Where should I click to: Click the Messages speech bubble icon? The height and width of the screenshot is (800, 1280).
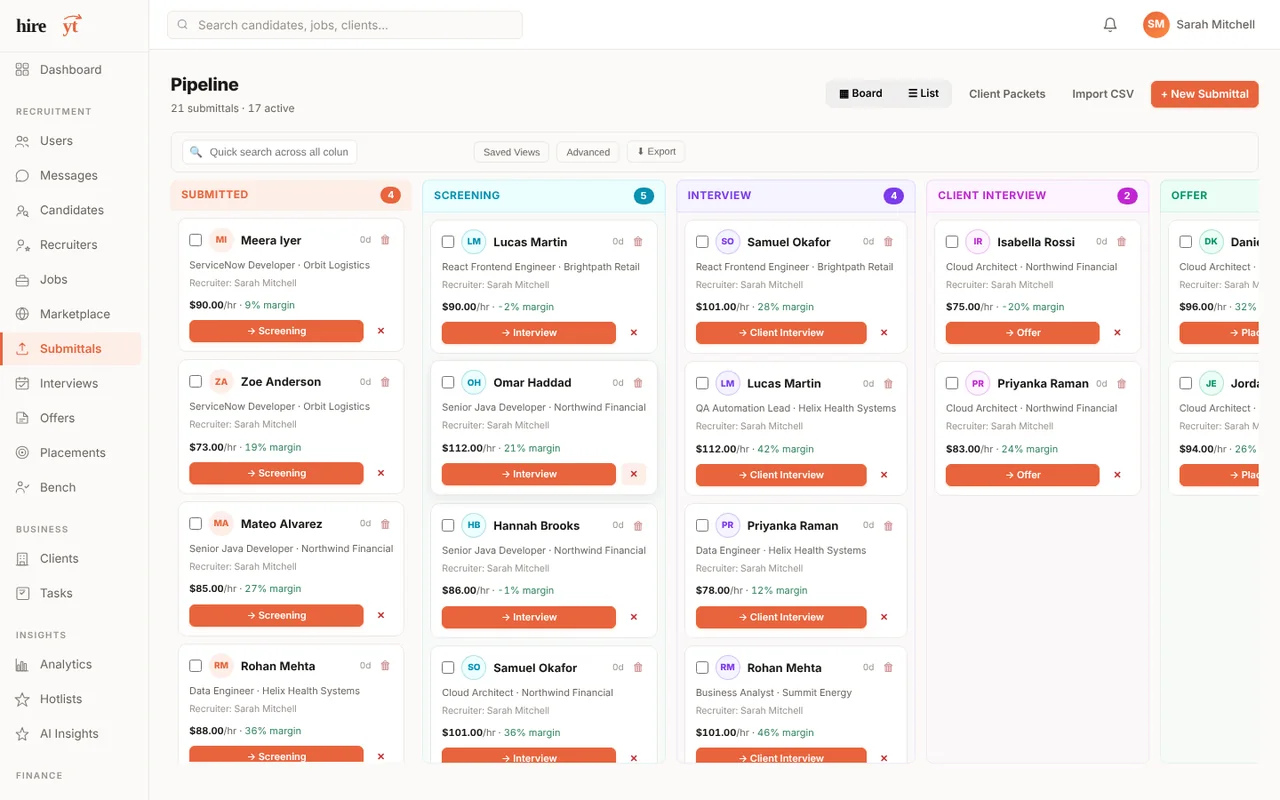pyautogui.click(x=23, y=175)
